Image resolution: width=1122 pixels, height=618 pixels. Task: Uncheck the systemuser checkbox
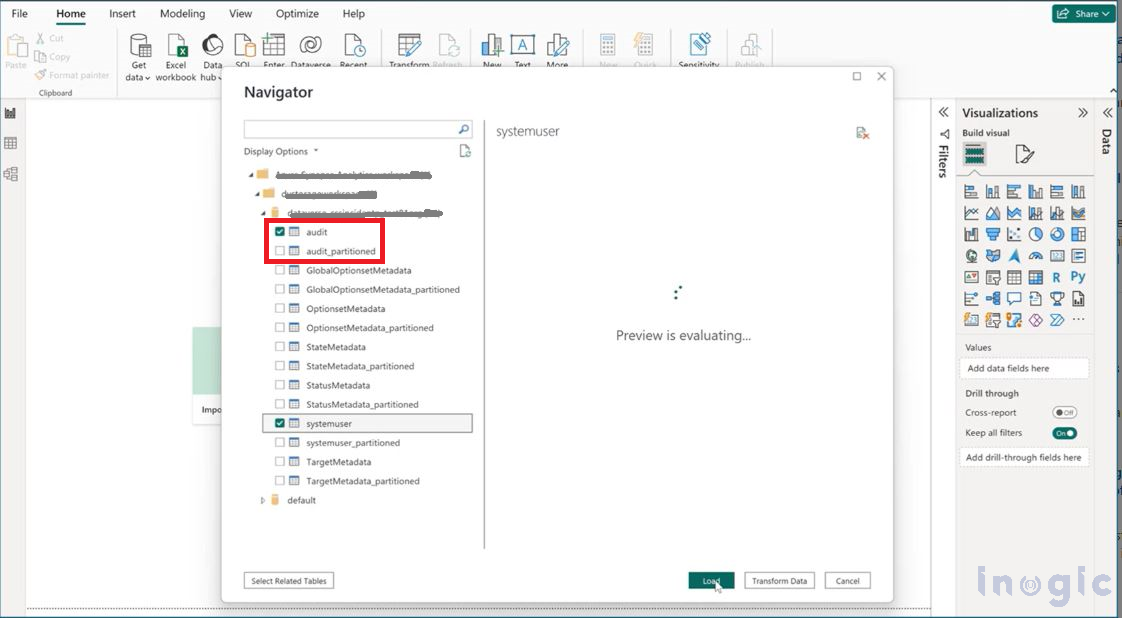(280, 423)
